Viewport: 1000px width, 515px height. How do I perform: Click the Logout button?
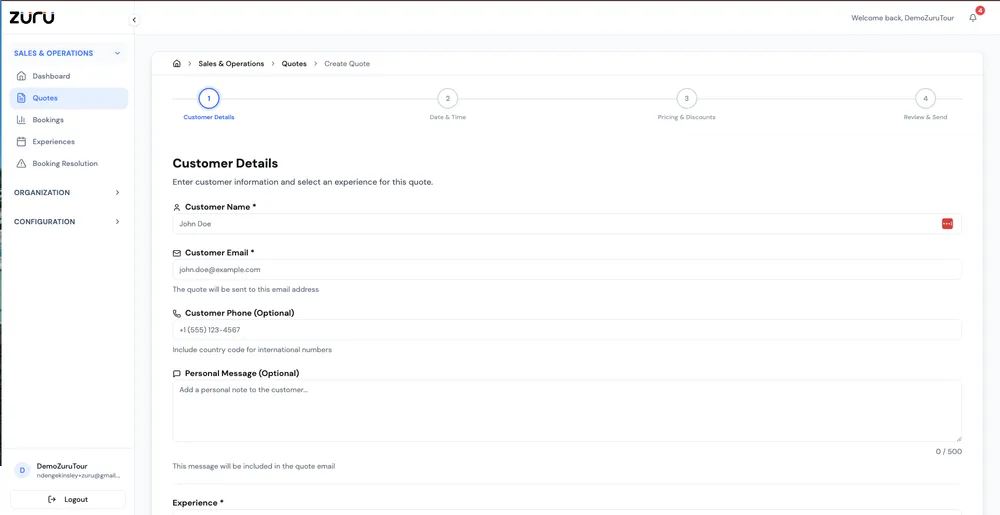pos(68,500)
